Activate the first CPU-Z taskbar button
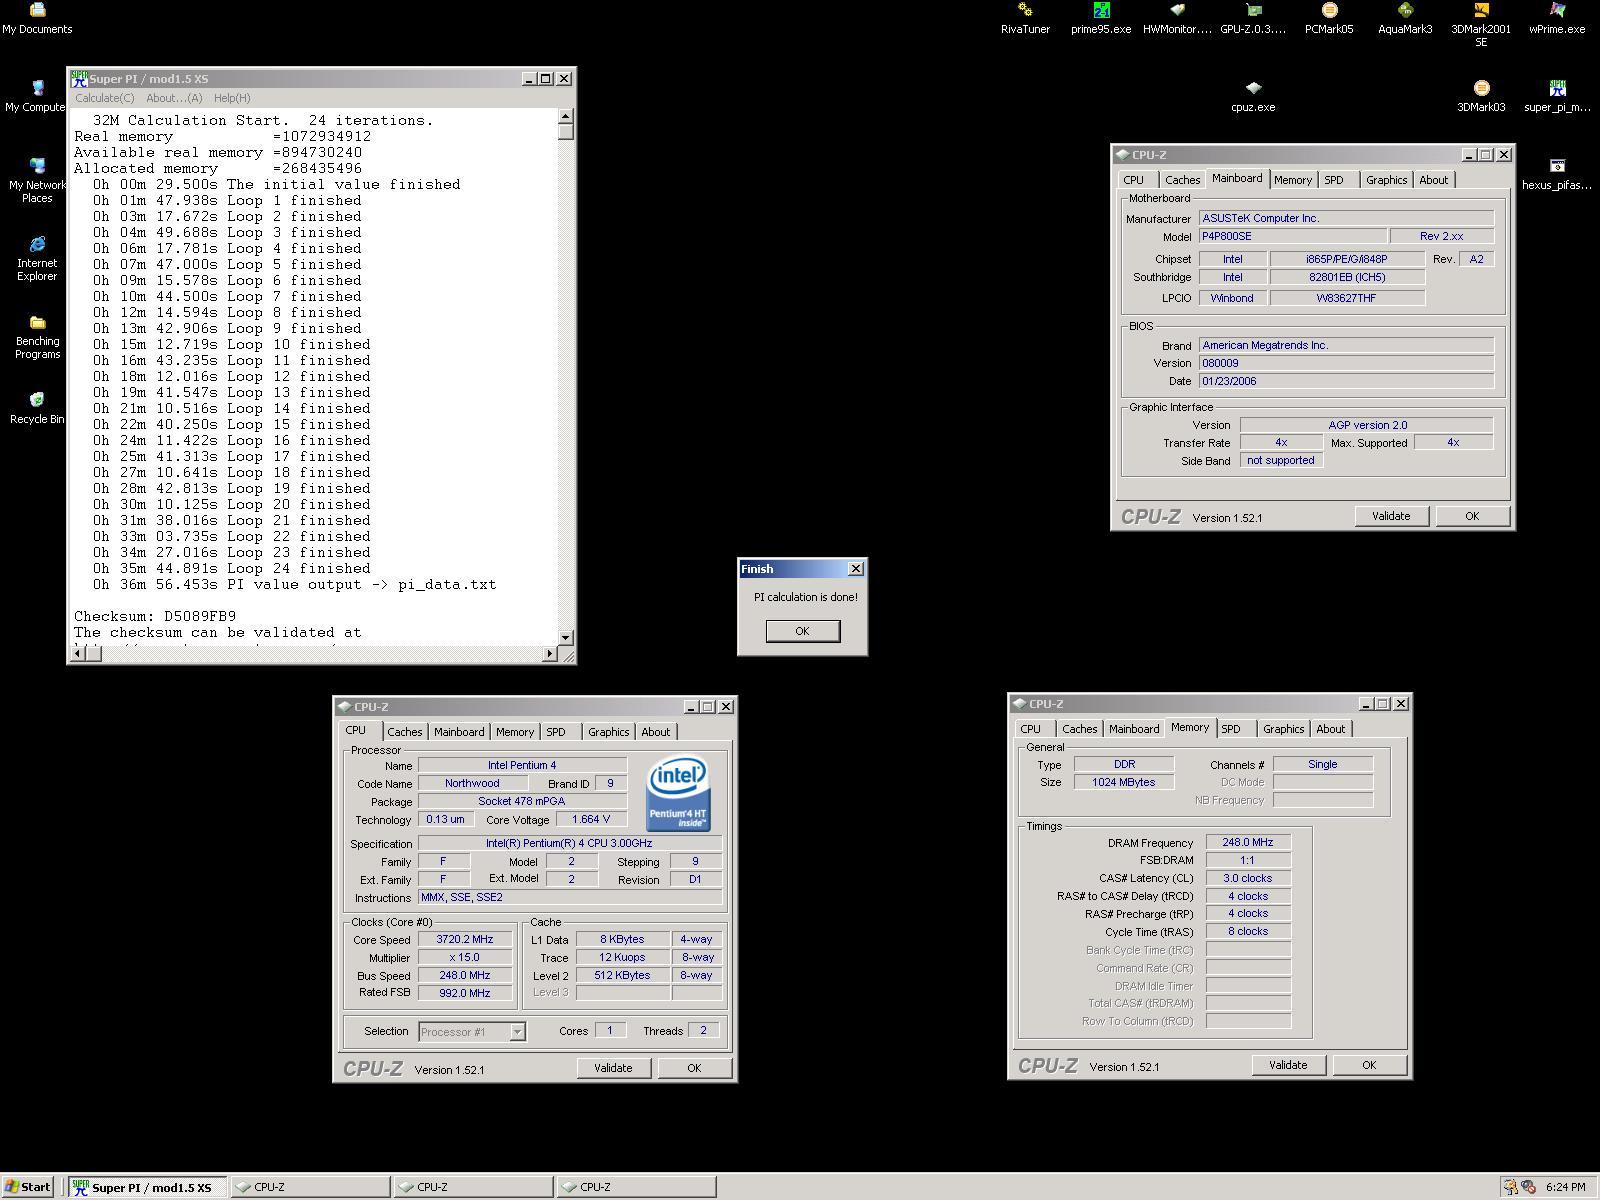1600x1200 pixels. click(310, 1187)
